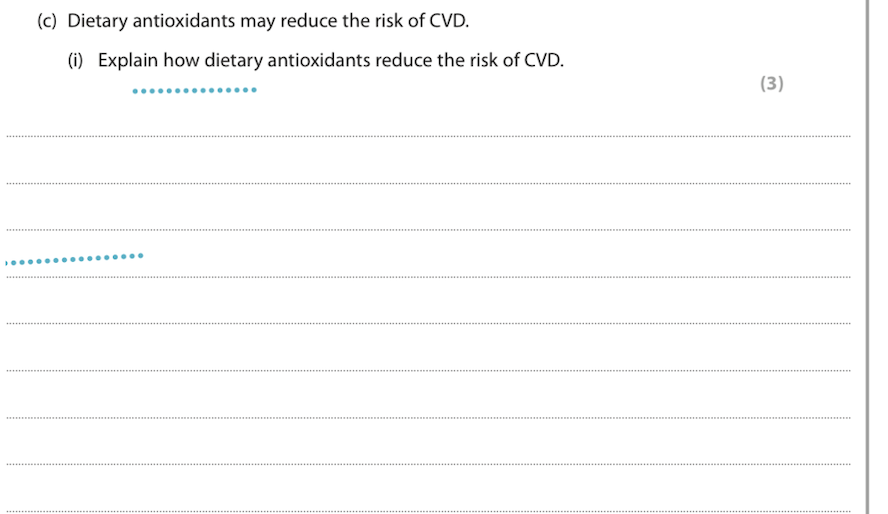This screenshot has height=514, width=888.
Task: Click "CVD." ending the Explain question line
Action: point(544,60)
